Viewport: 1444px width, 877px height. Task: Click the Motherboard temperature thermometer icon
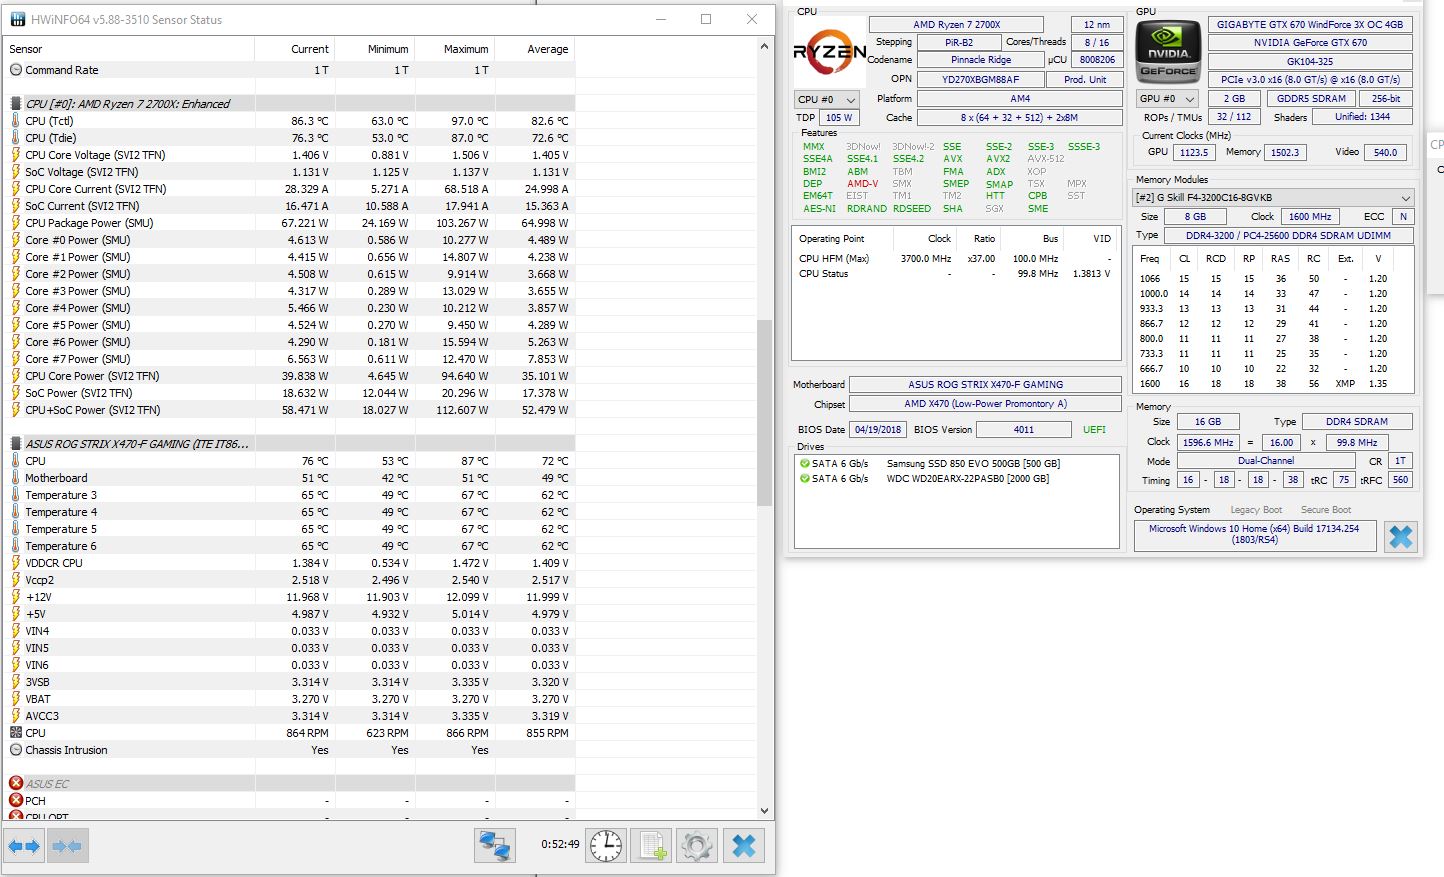16,478
